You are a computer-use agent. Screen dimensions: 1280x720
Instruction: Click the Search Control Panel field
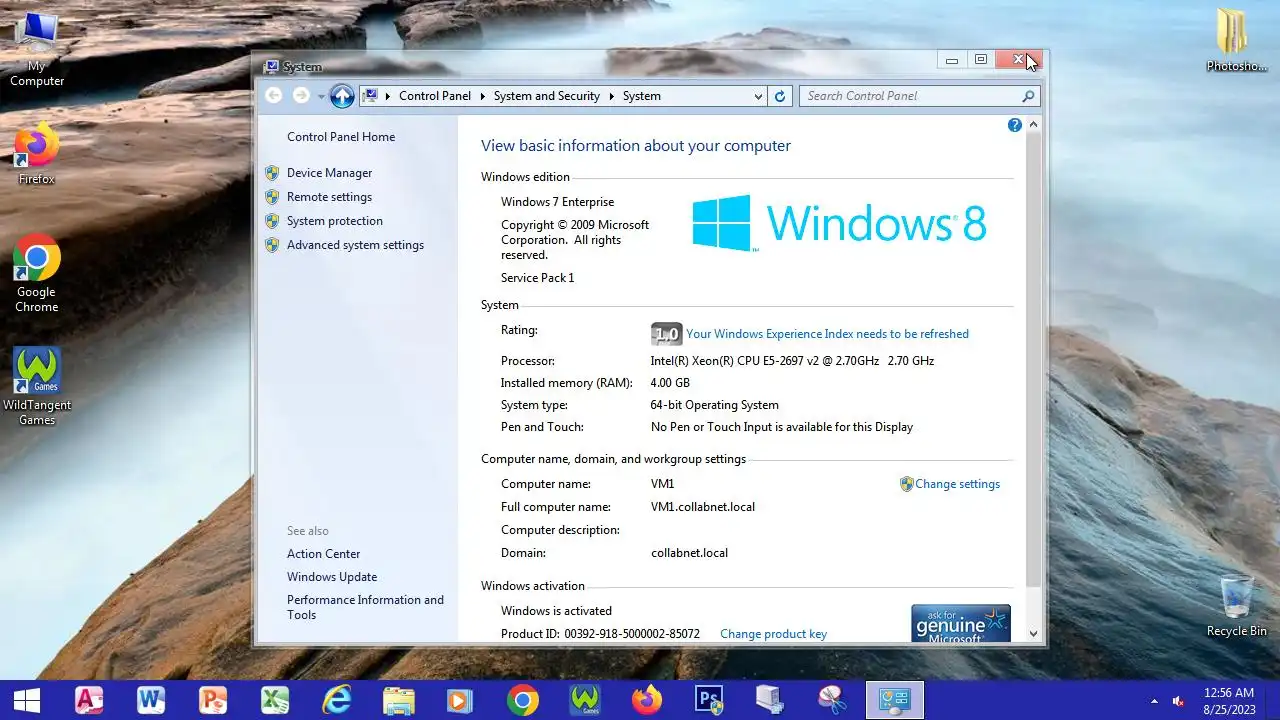919,96
